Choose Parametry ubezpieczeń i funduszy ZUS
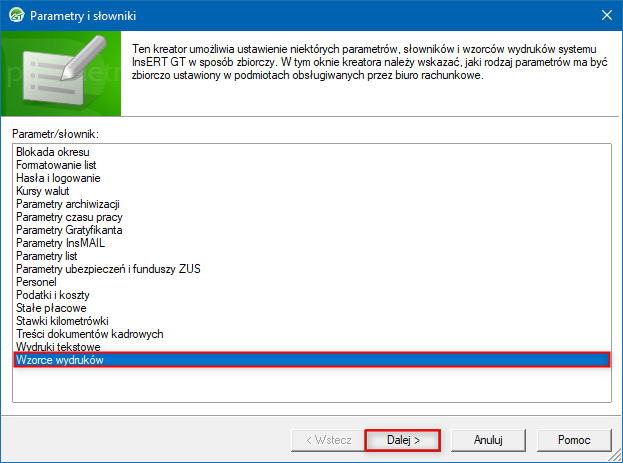This screenshot has height=463, width=623. (312, 269)
